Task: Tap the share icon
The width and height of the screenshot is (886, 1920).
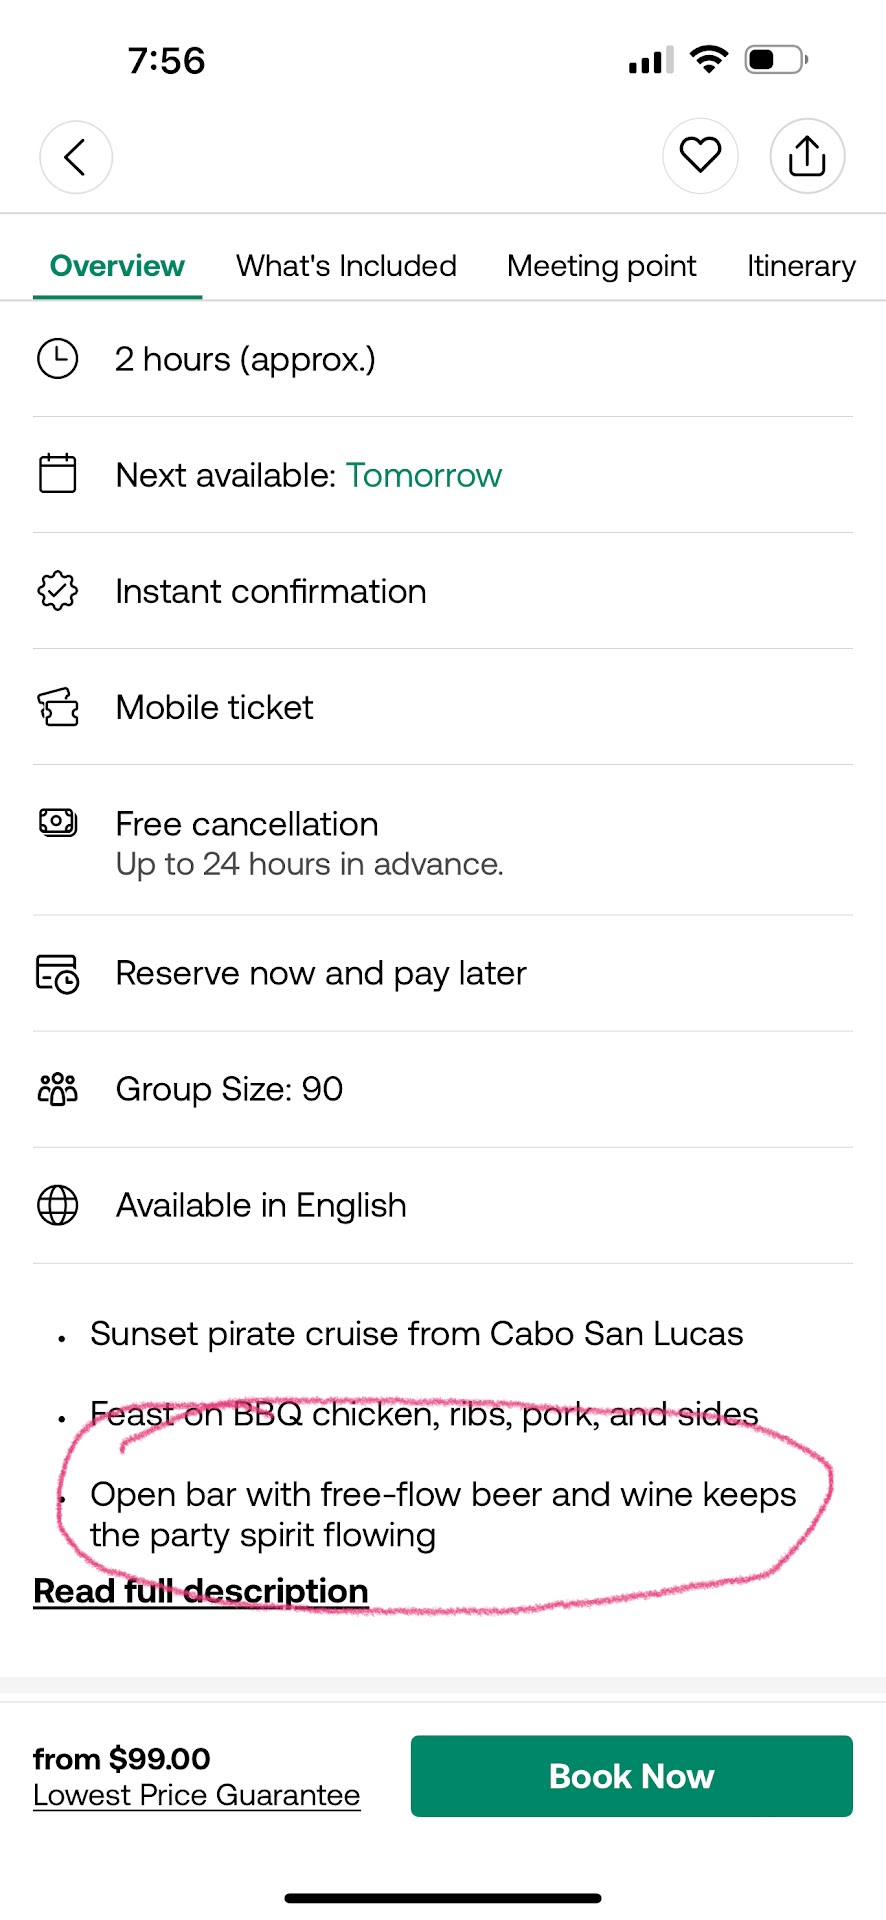Action: [807, 156]
